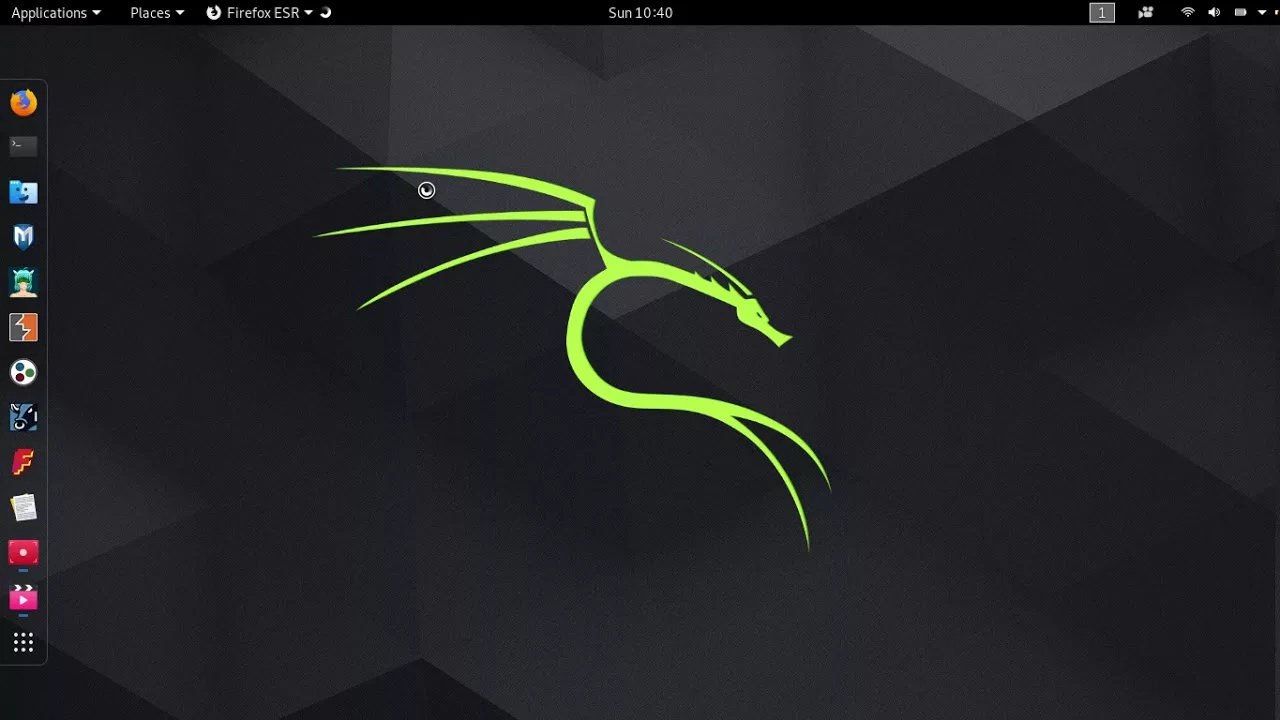This screenshot has width=1280, height=720.
Task: Open the Places menu
Action: (x=157, y=13)
